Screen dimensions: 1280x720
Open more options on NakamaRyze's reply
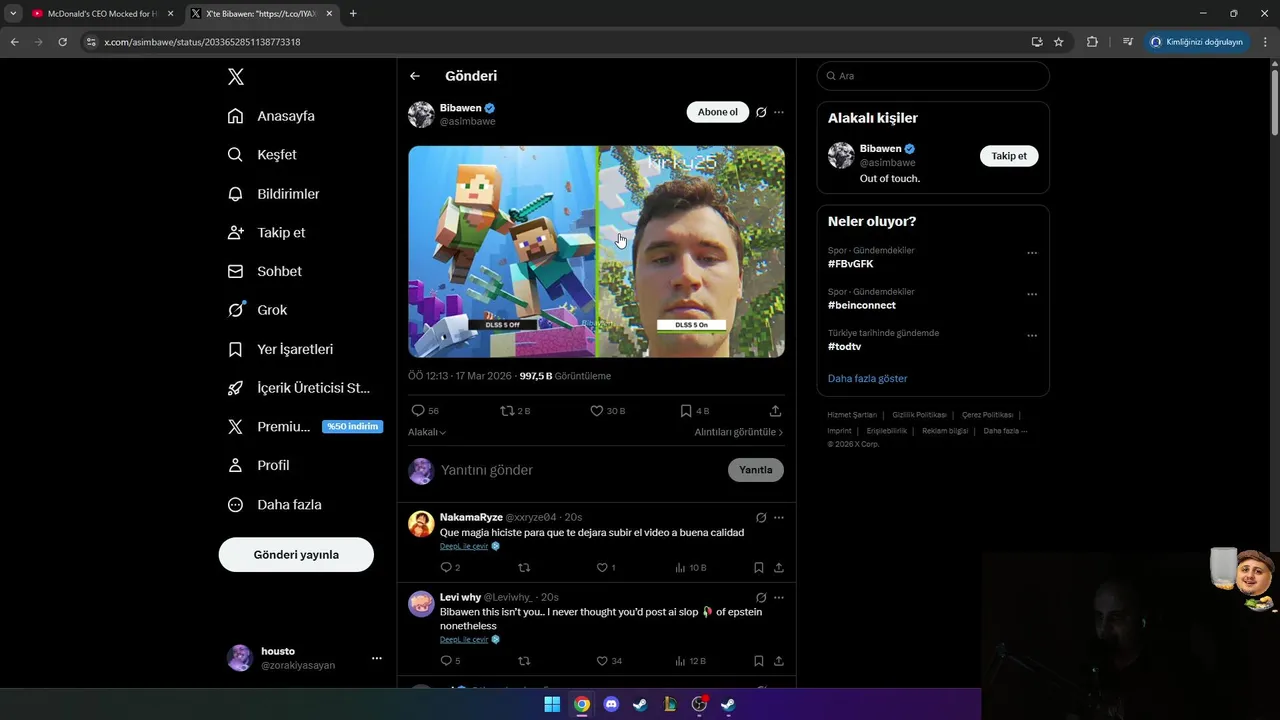779,518
